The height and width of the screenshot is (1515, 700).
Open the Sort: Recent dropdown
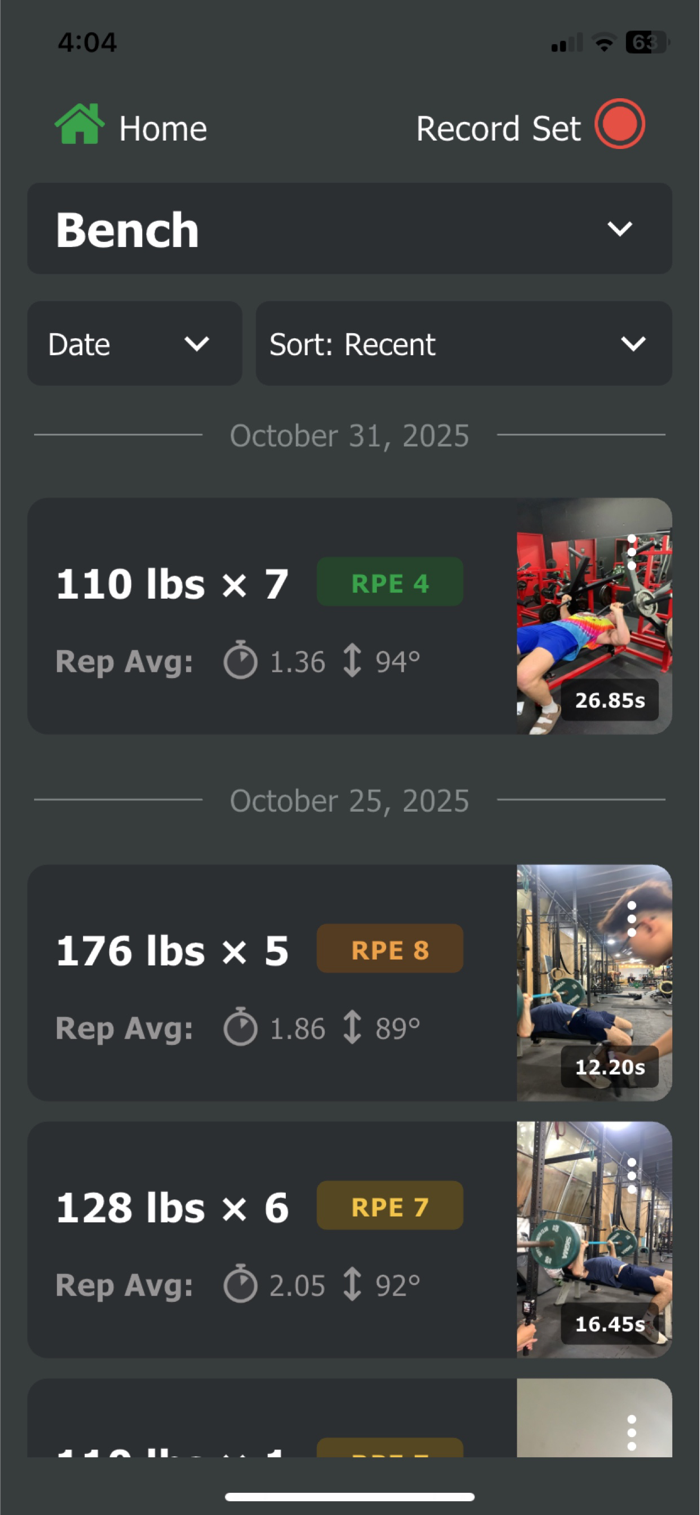pos(464,344)
